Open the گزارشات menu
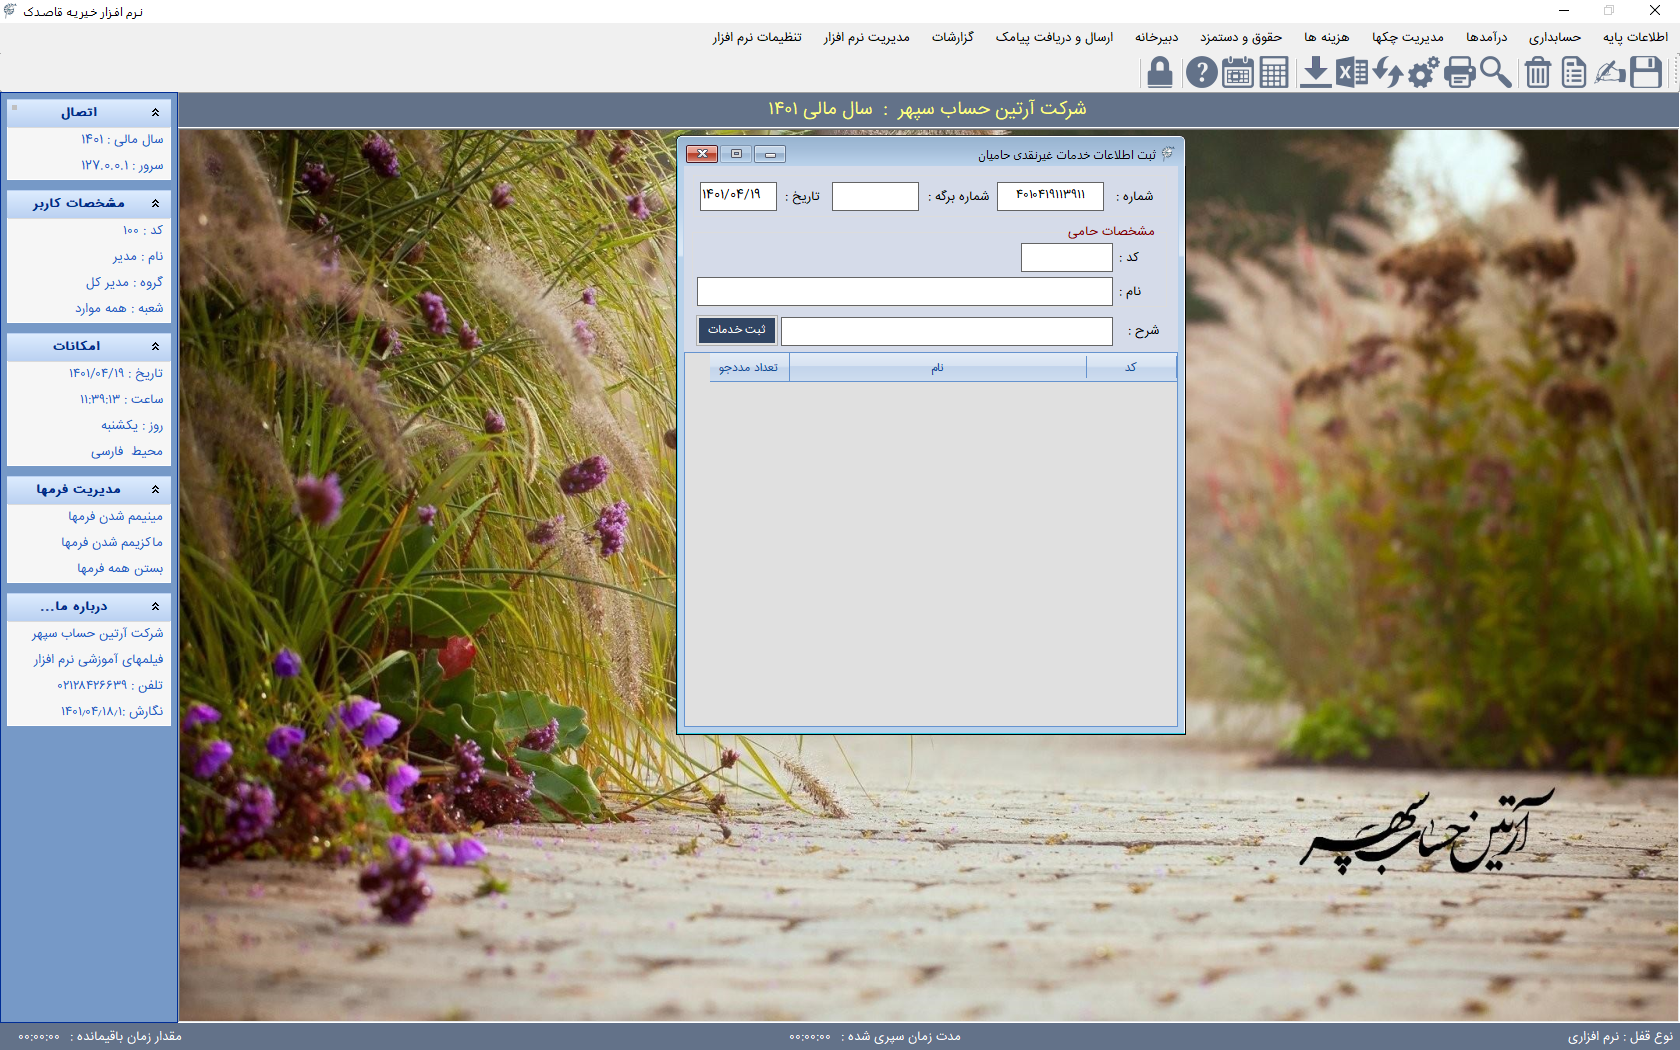The width and height of the screenshot is (1680, 1050). [952, 37]
